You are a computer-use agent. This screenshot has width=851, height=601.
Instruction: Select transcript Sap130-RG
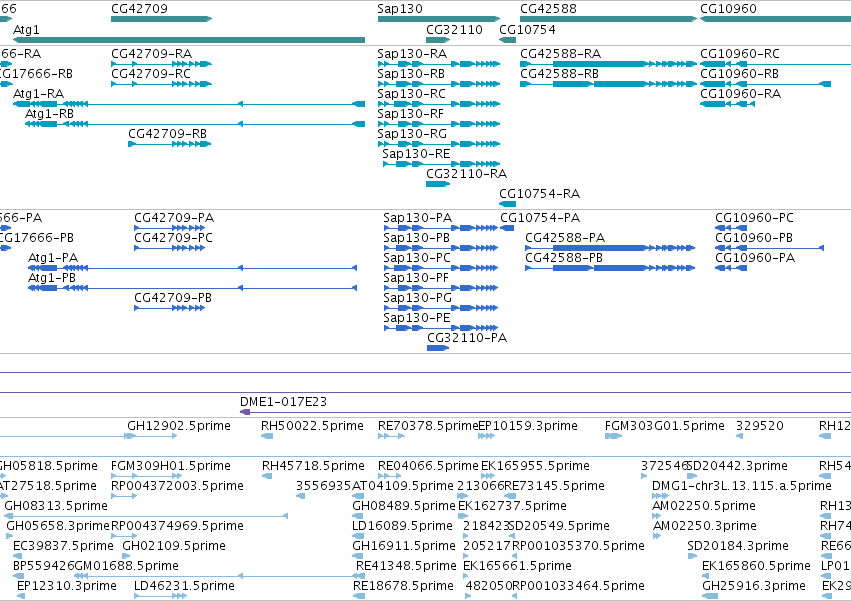click(439, 144)
